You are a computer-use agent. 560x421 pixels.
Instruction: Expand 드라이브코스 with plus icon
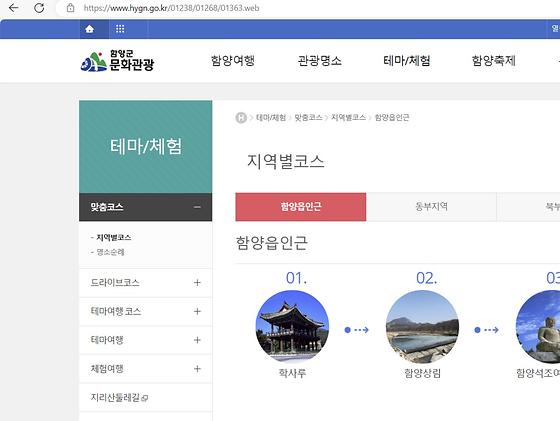pyautogui.click(x=197, y=283)
